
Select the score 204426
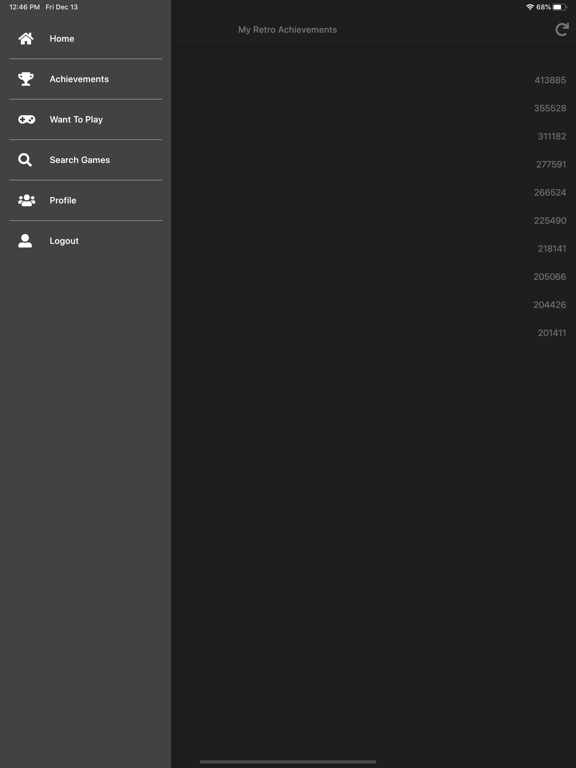point(550,305)
